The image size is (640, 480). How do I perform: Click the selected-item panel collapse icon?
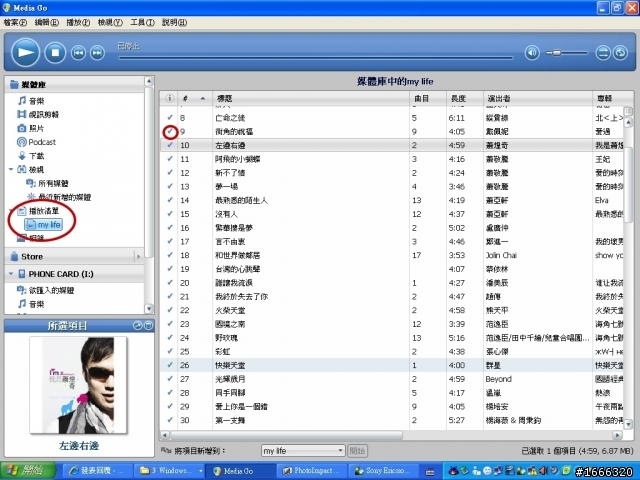(148, 325)
